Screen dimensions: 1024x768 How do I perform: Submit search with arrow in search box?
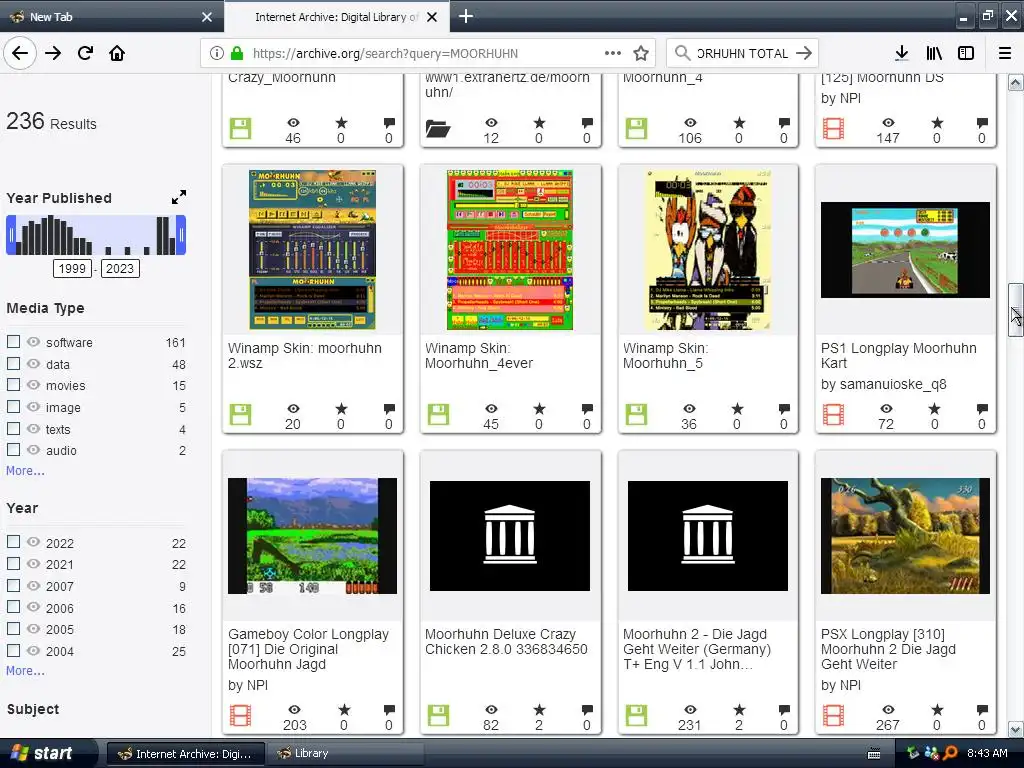click(x=804, y=53)
